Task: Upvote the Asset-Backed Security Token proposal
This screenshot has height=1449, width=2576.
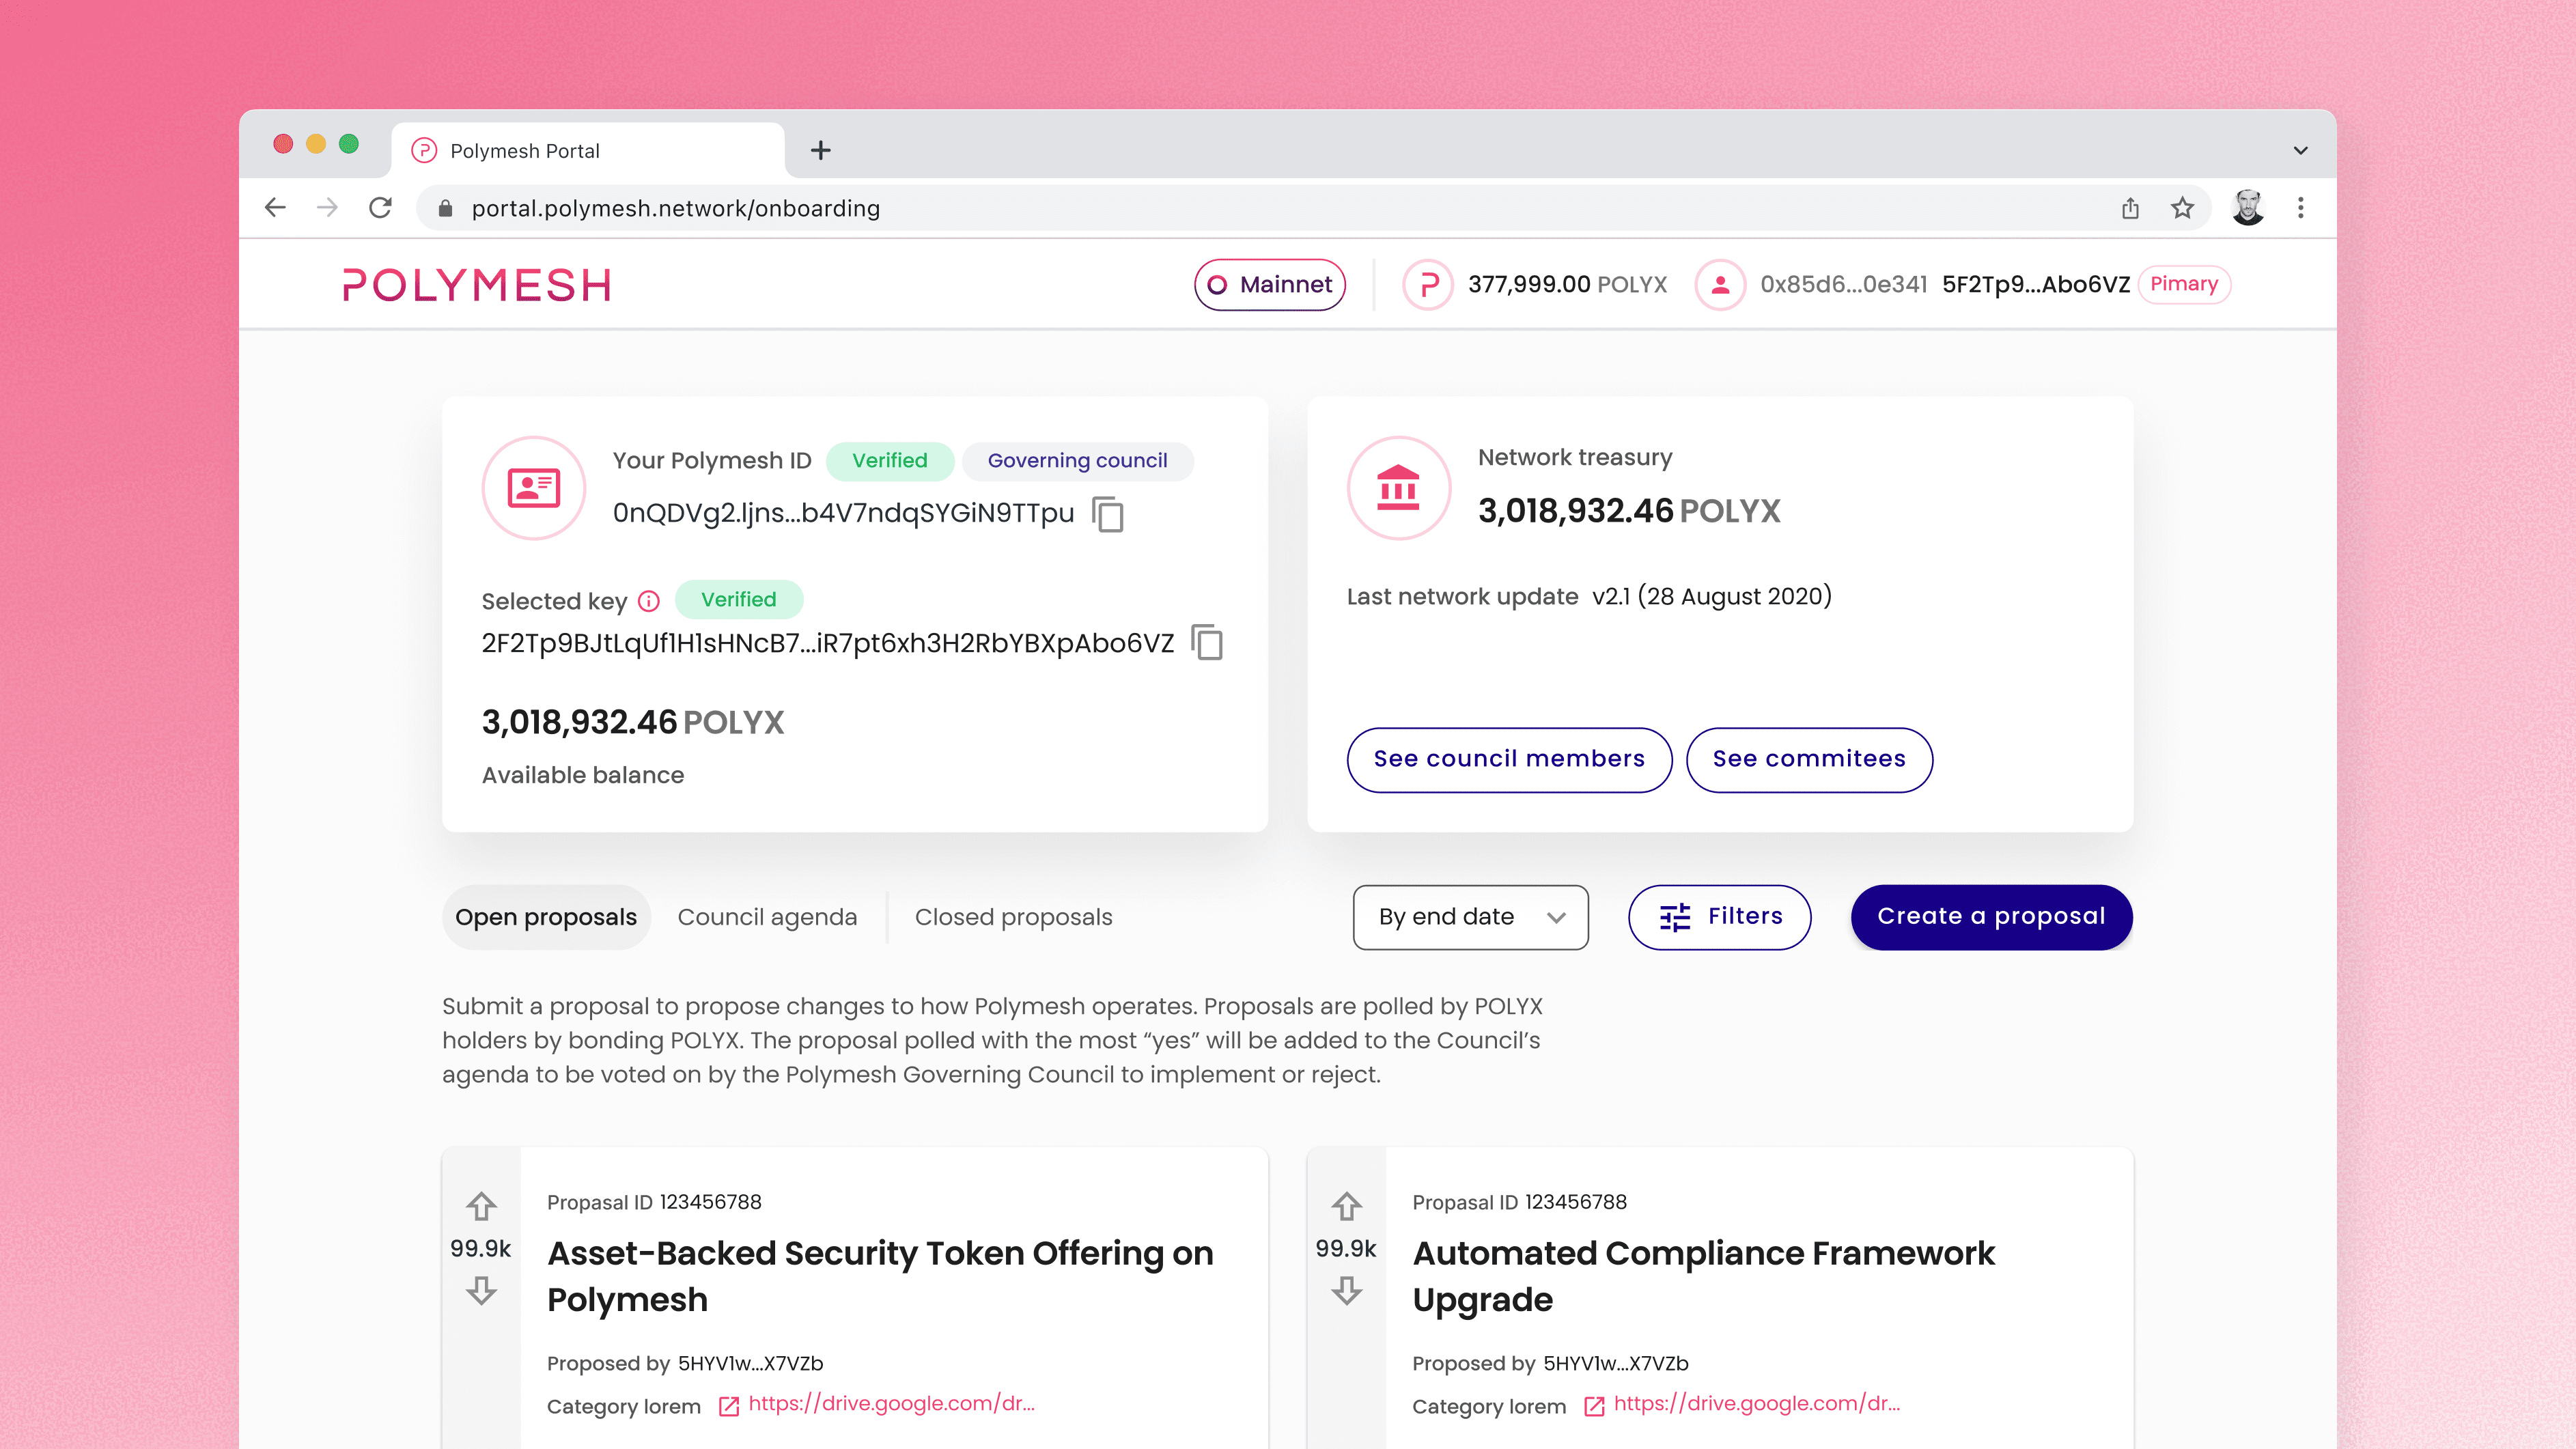Action: click(x=481, y=1206)
